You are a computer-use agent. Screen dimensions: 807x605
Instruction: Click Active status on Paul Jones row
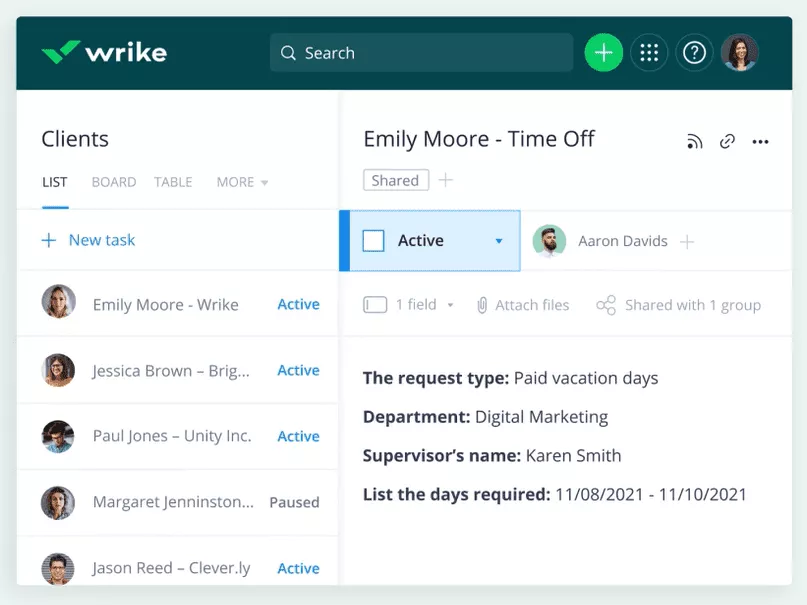[x=299, y=436]
